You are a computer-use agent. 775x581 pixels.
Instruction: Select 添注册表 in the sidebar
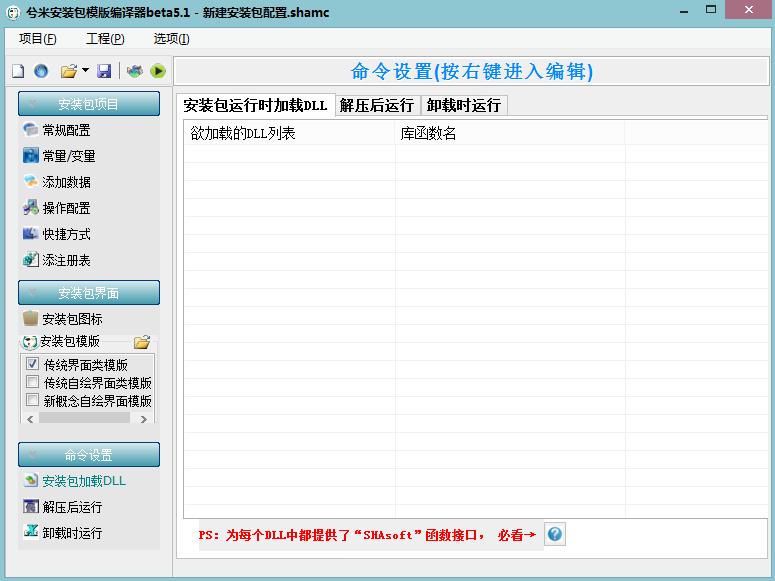[66, 260]
